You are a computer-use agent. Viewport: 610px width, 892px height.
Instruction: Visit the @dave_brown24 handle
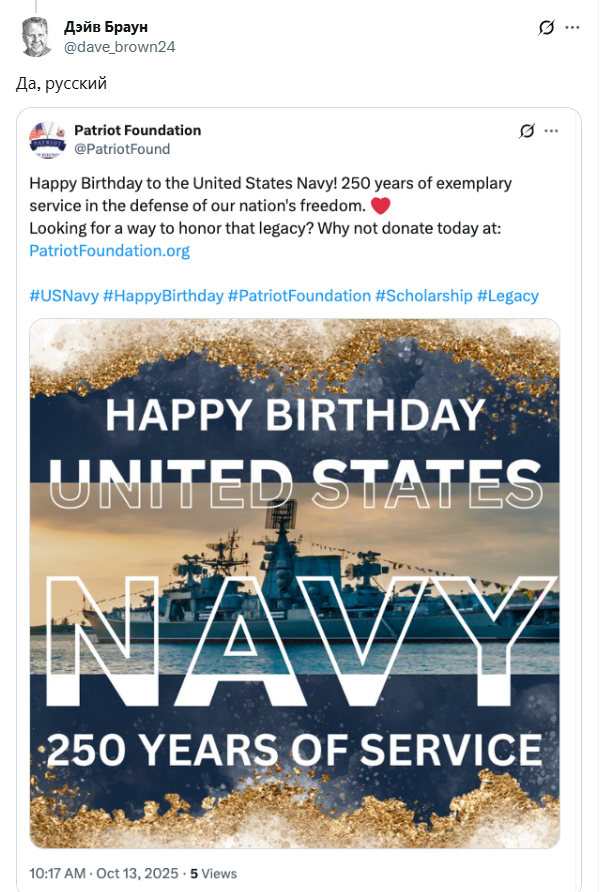(120, 46)
